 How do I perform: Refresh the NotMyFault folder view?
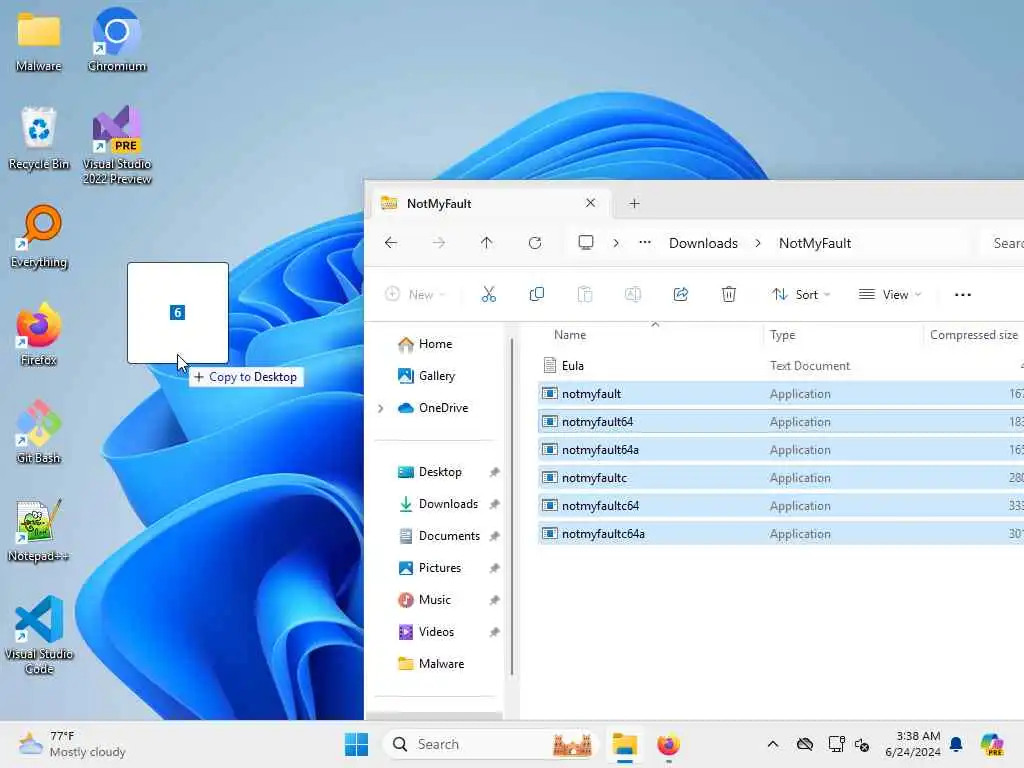tap(535, 243)
